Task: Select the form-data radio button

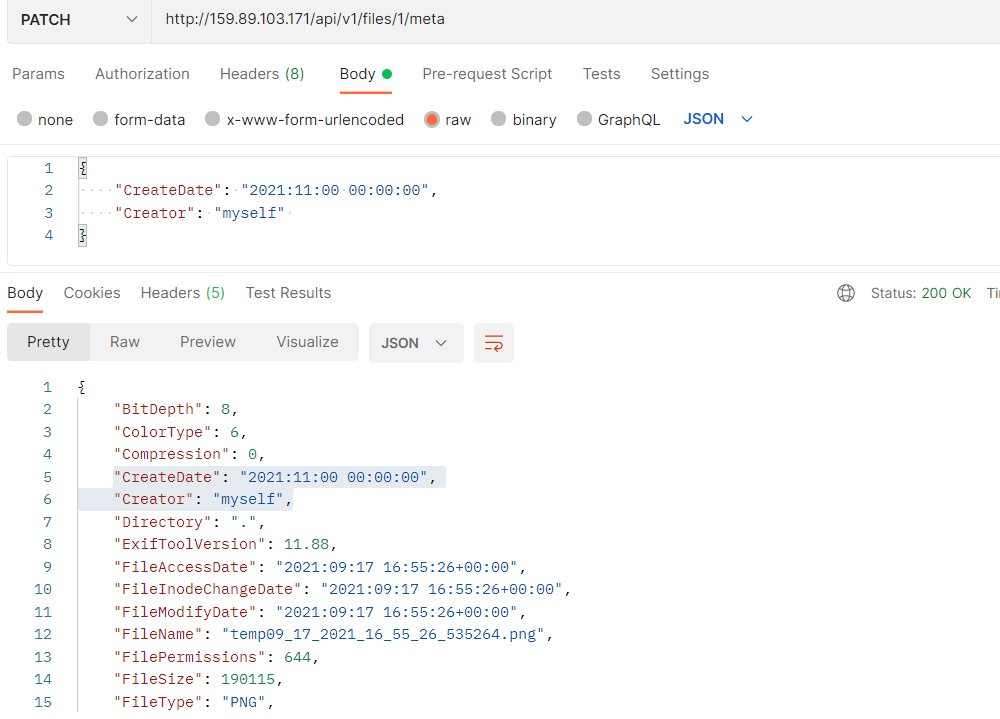Action: click(101, 119)
